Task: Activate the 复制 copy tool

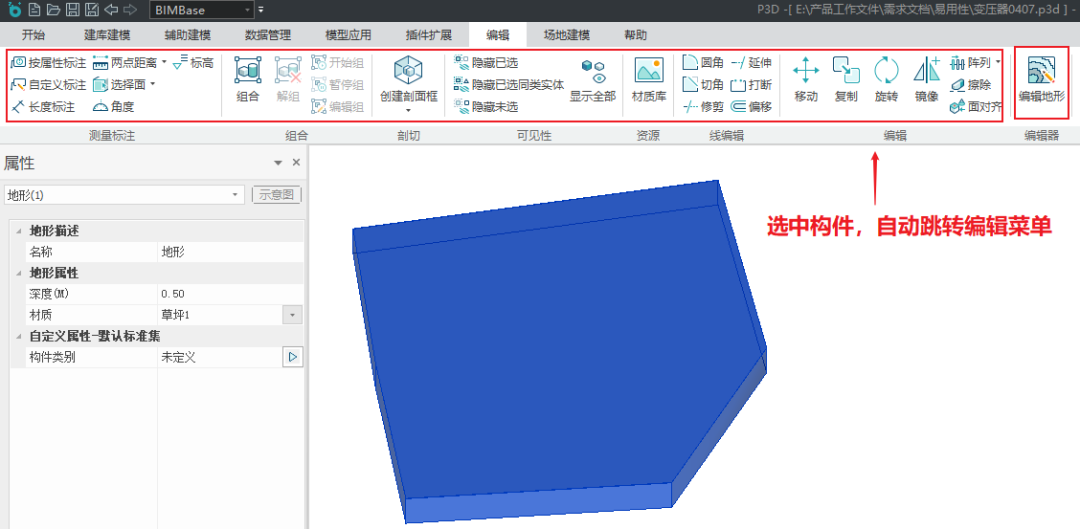Action: (x=846, y=80)
